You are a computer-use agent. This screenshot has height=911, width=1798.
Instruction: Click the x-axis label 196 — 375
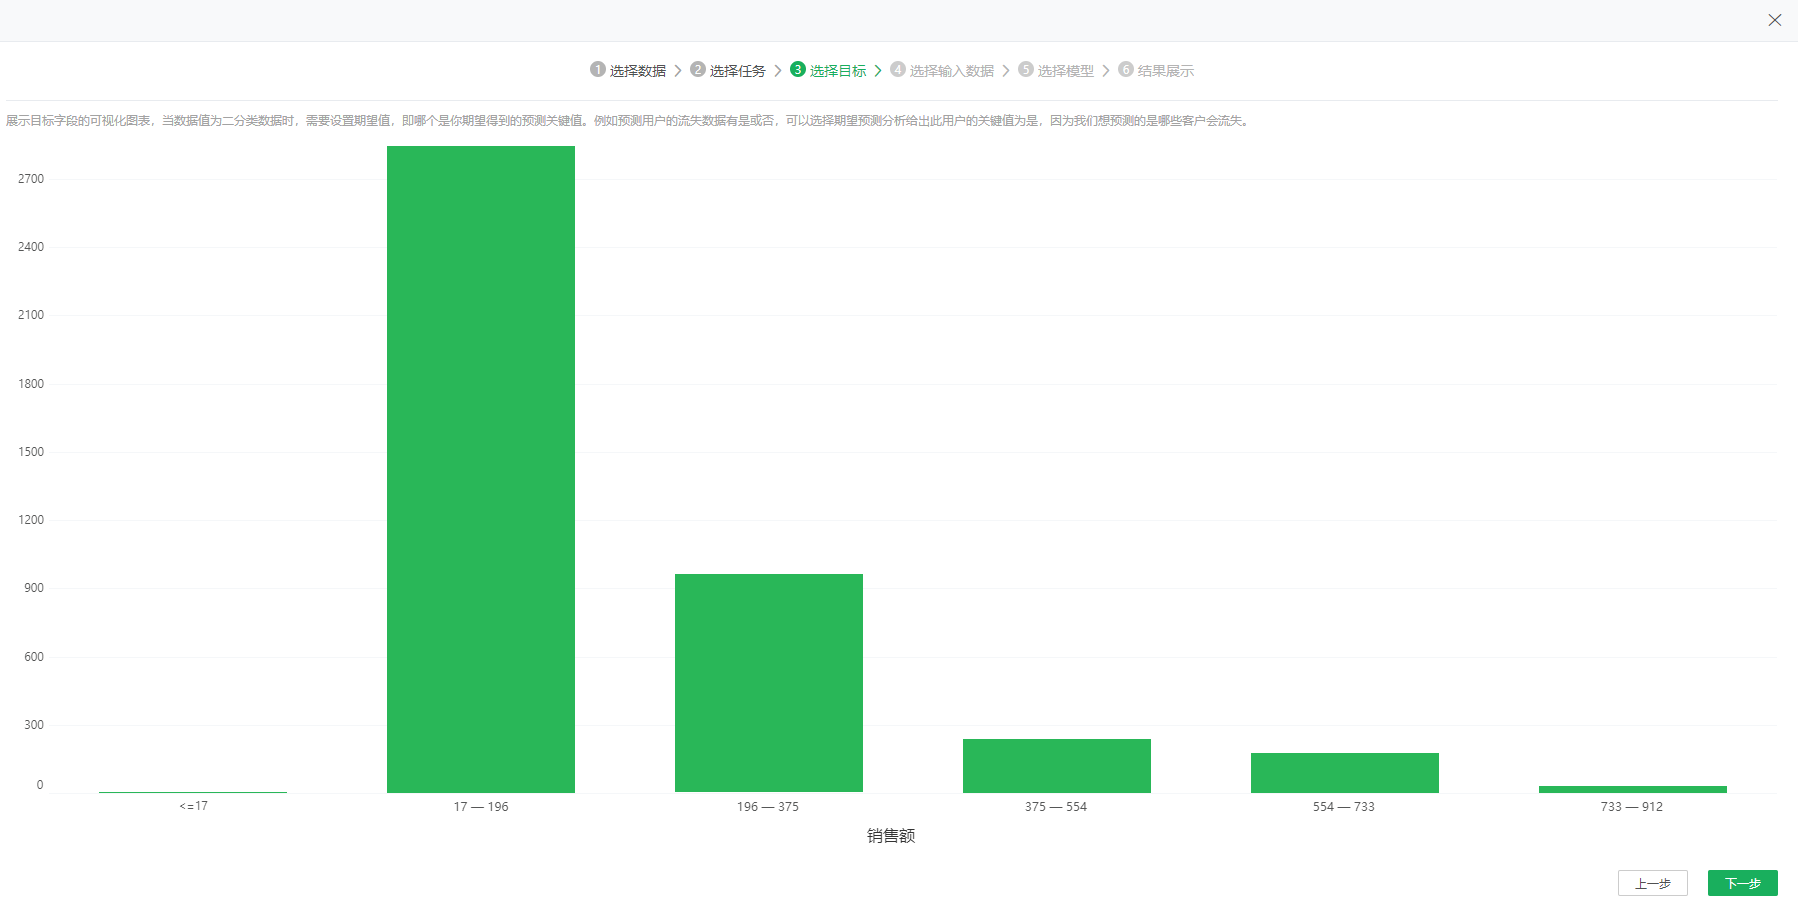point(768,807)
